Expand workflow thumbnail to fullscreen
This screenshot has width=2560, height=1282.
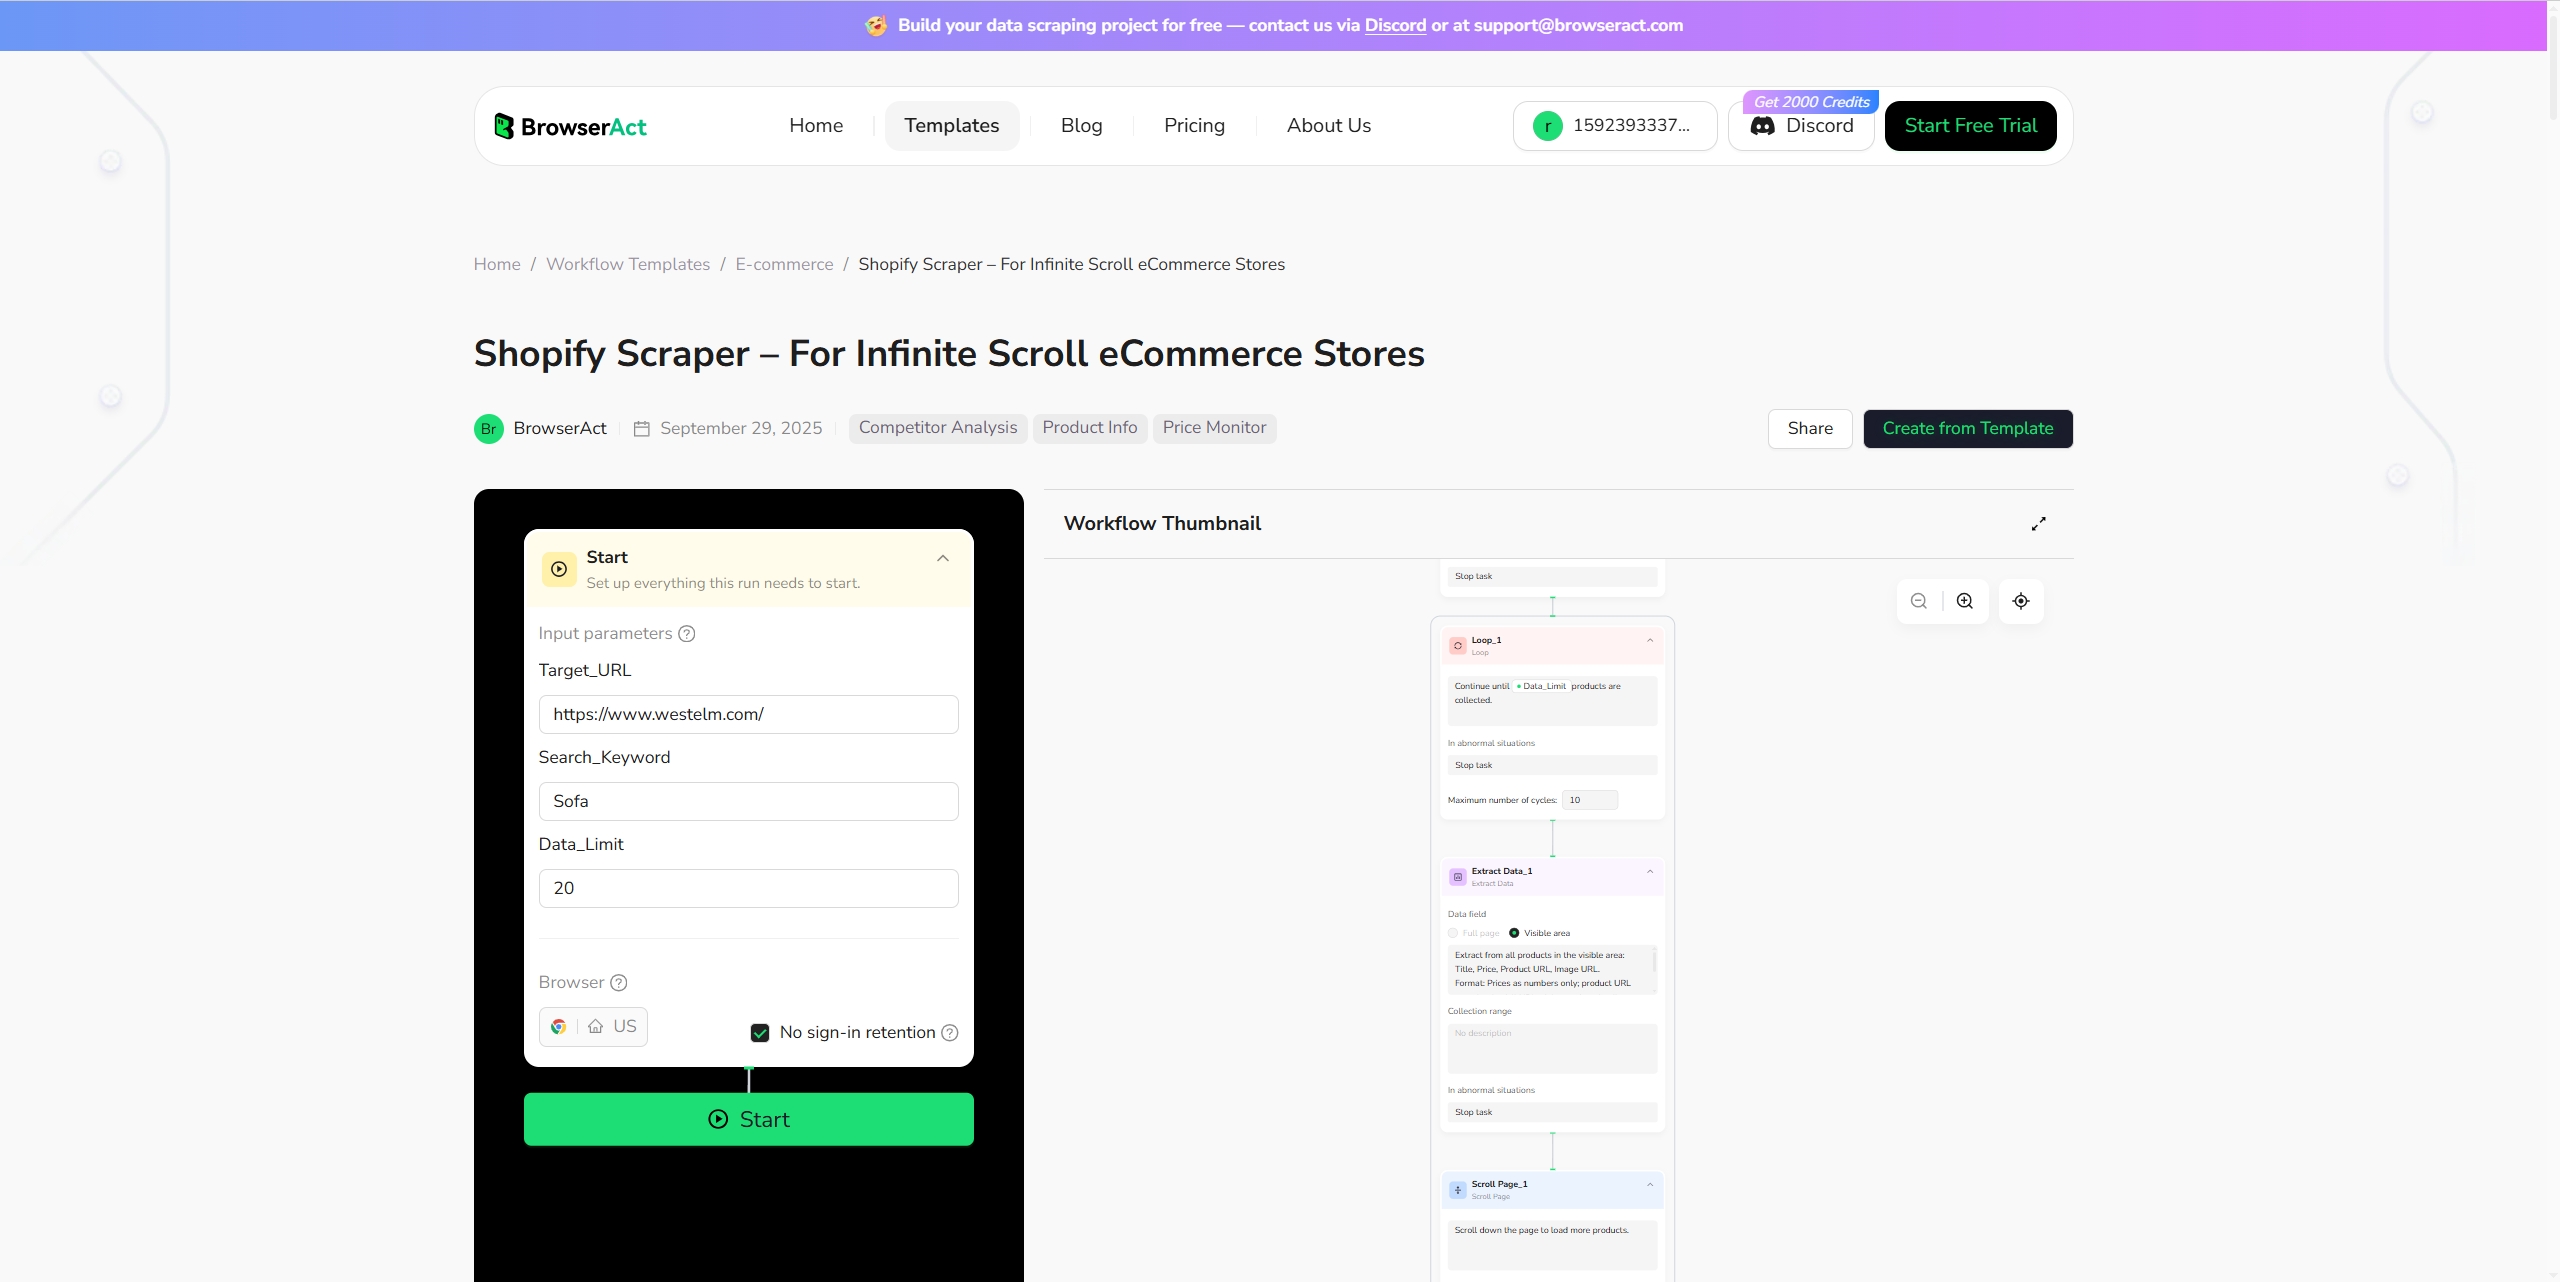coord(2038,524)
